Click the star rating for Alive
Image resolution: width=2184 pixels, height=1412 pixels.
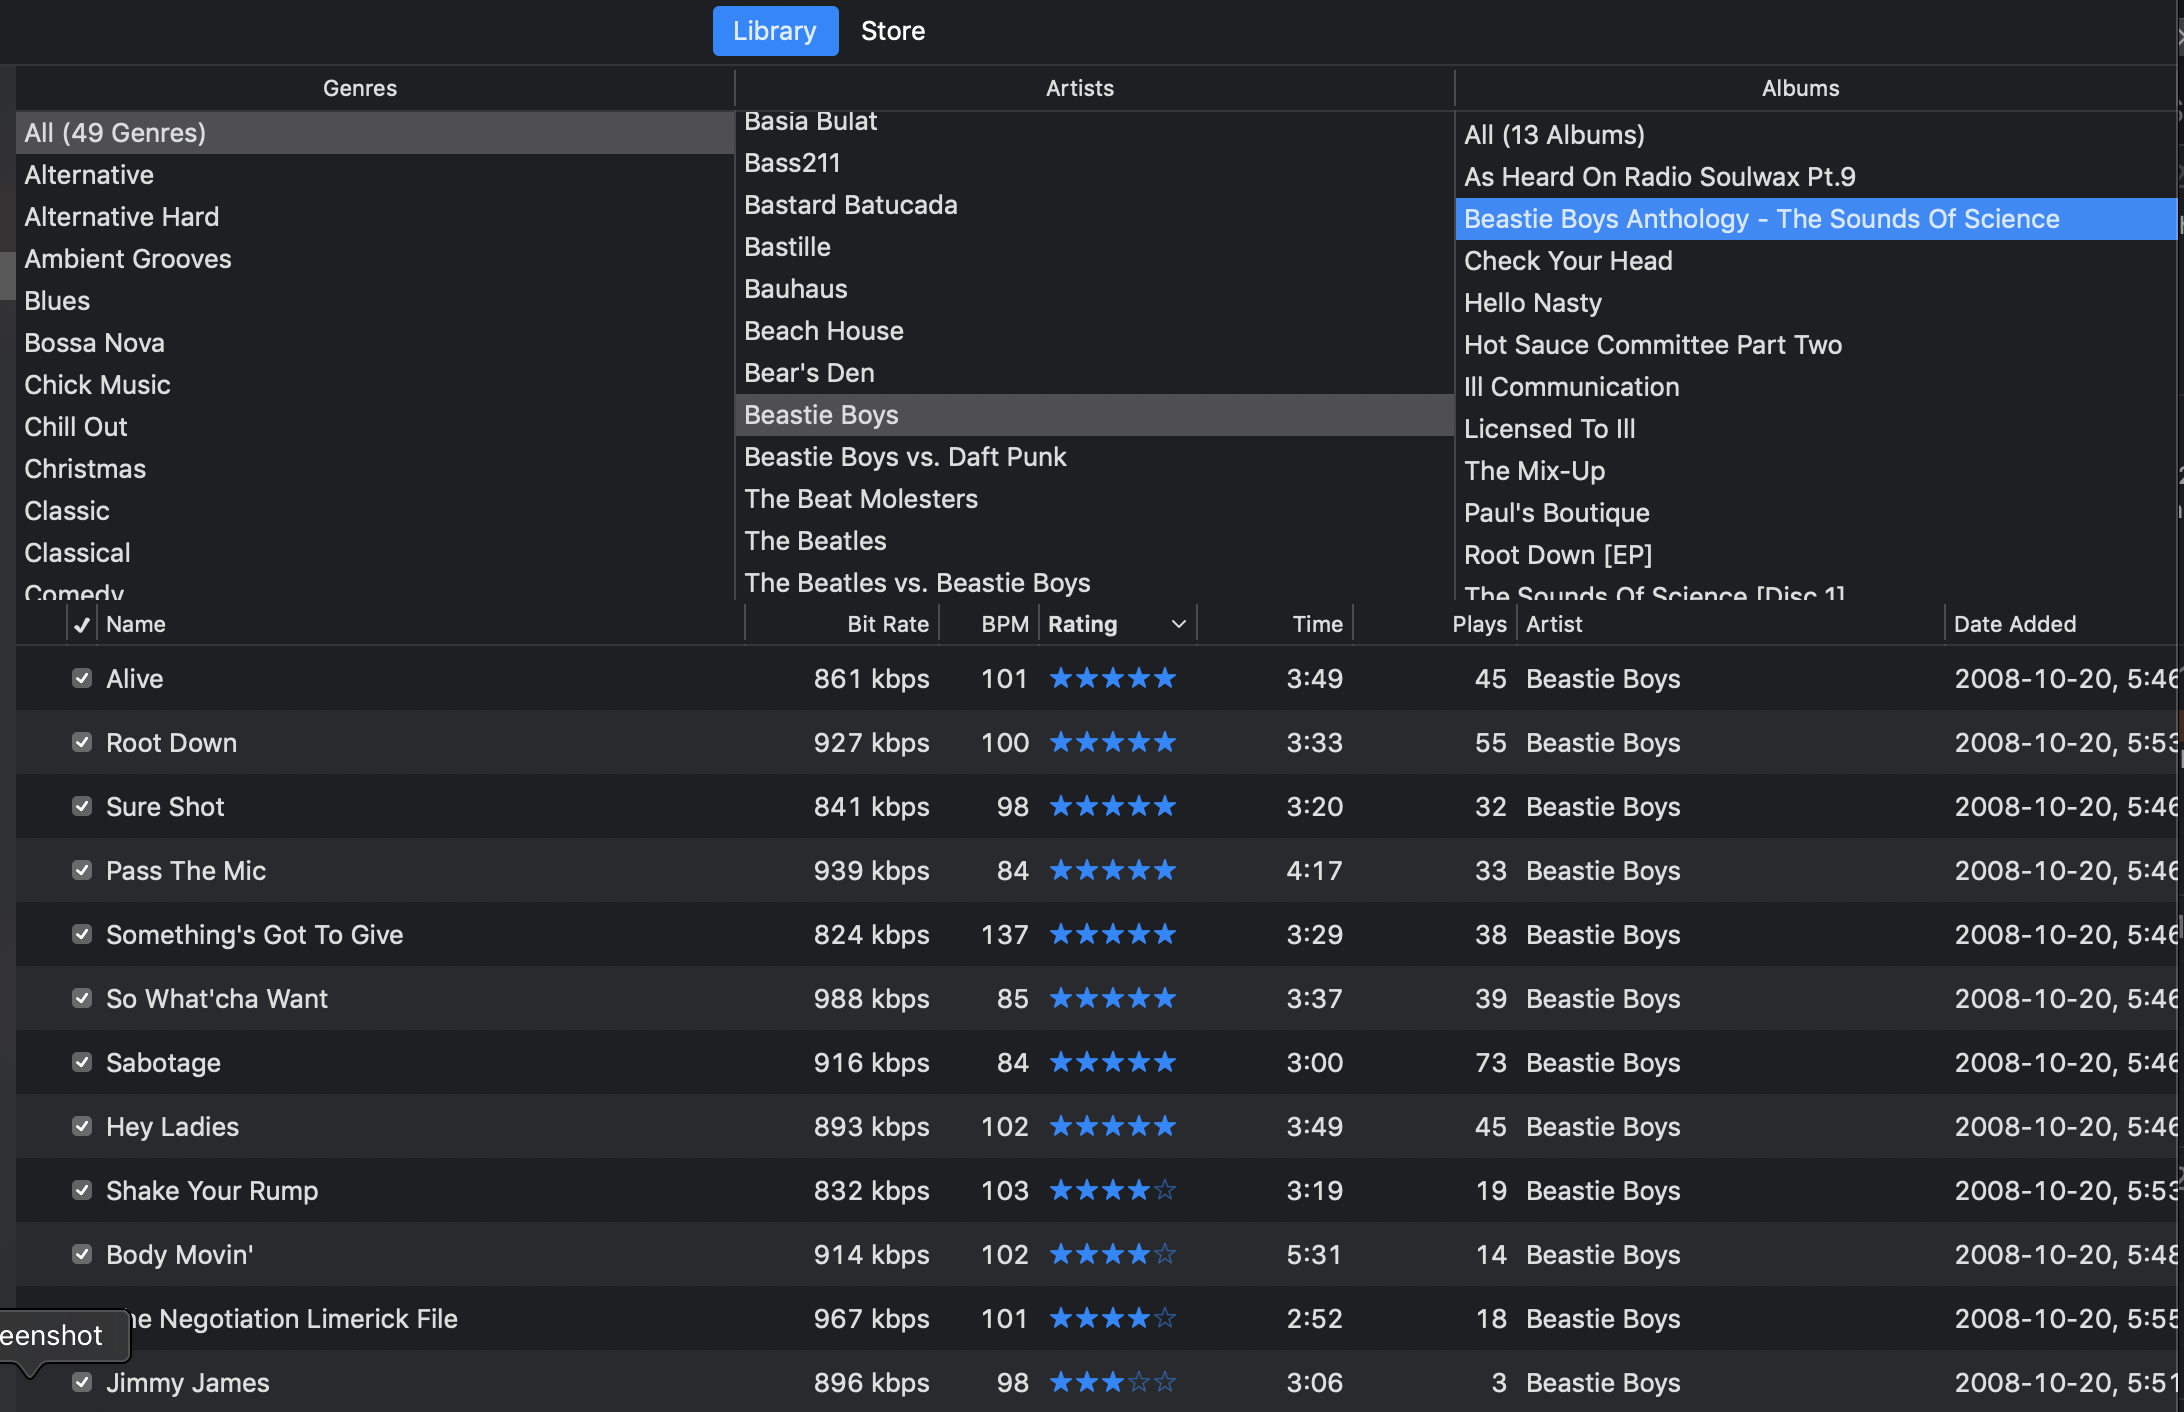pos(1112,679)
